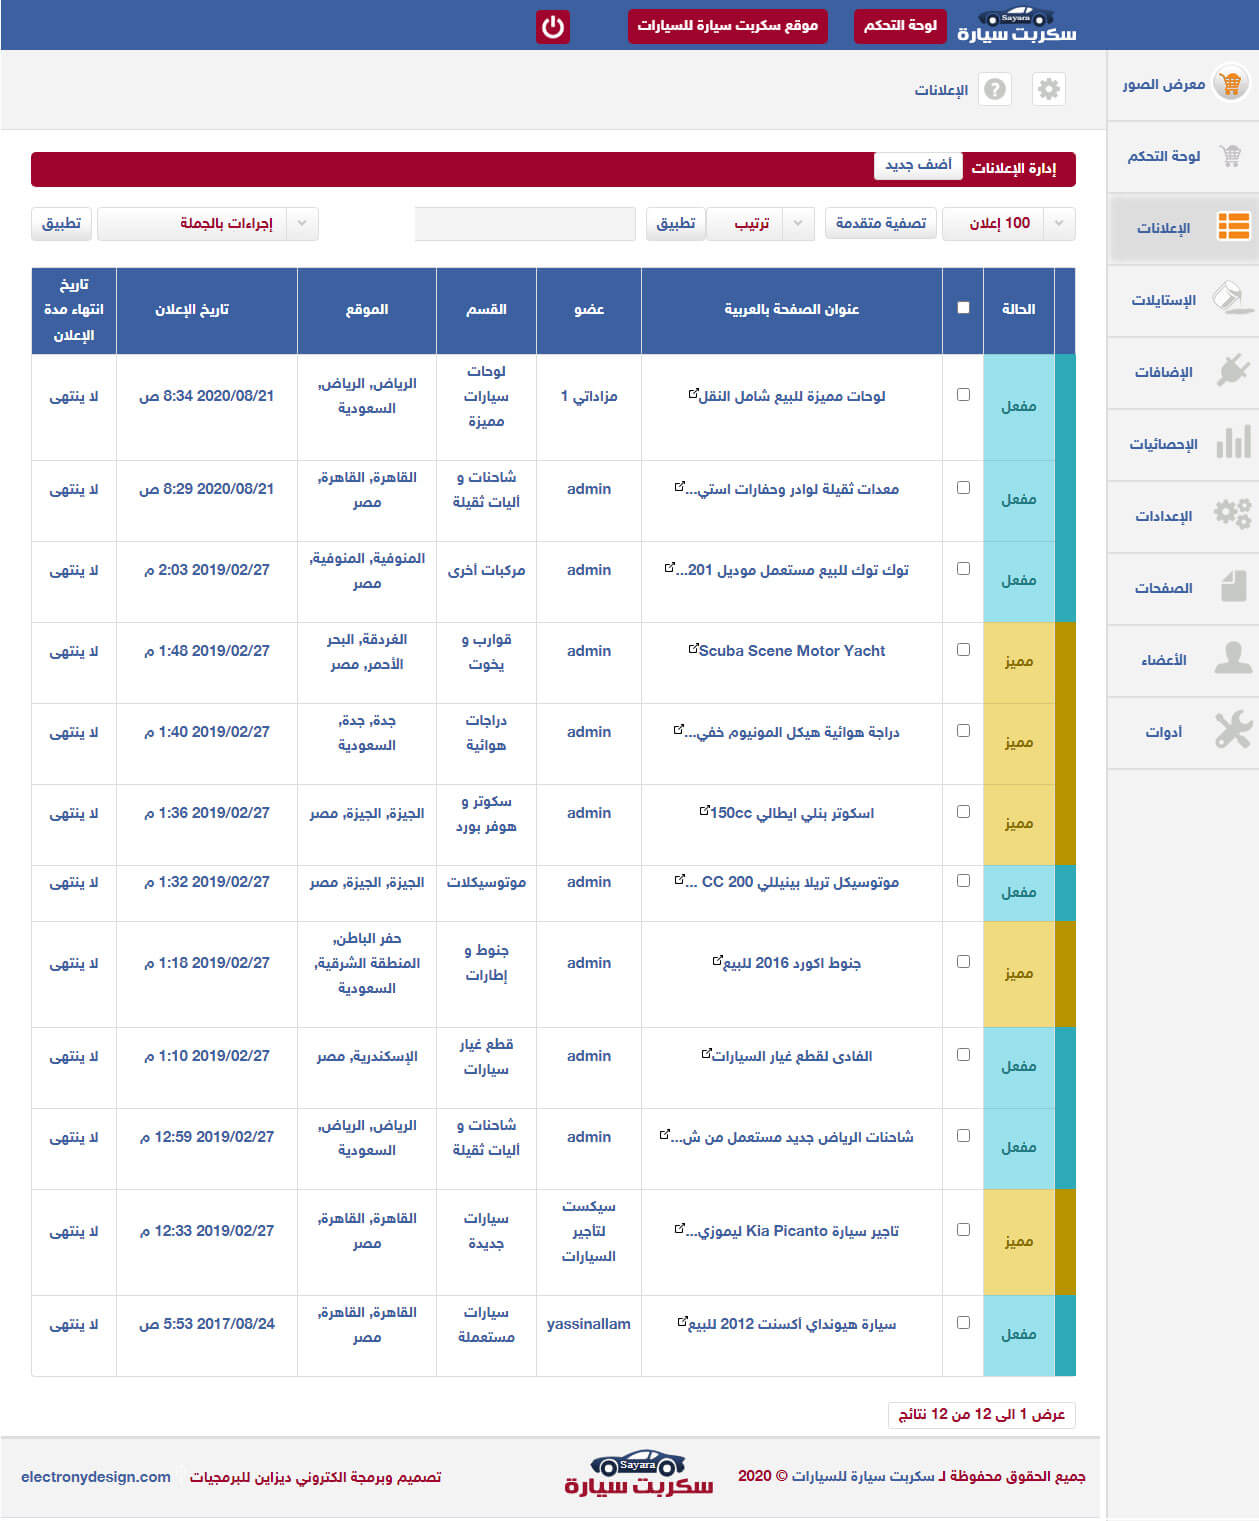Toggle the select-all checkbox in table header
The width and height of the screenshot is (1259, 1521).
(963, 308)
